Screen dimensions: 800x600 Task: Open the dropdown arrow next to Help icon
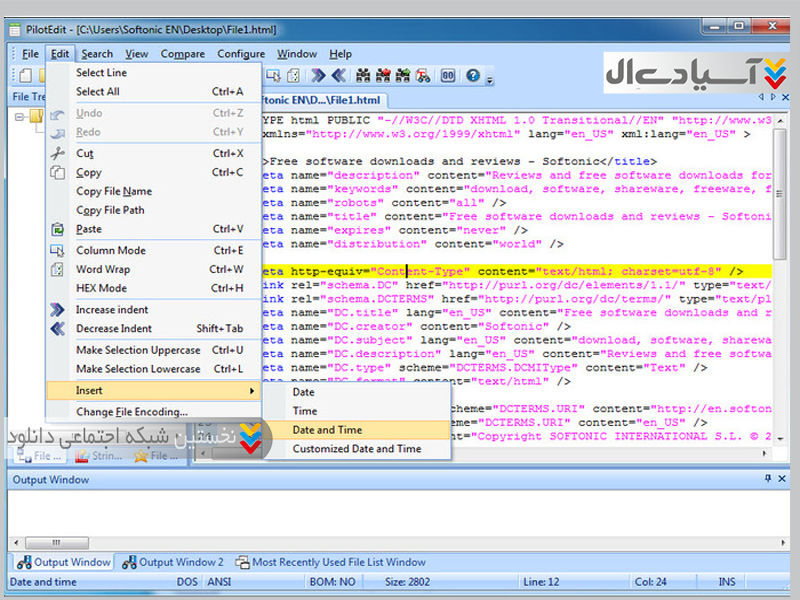[x=489, y=76]
